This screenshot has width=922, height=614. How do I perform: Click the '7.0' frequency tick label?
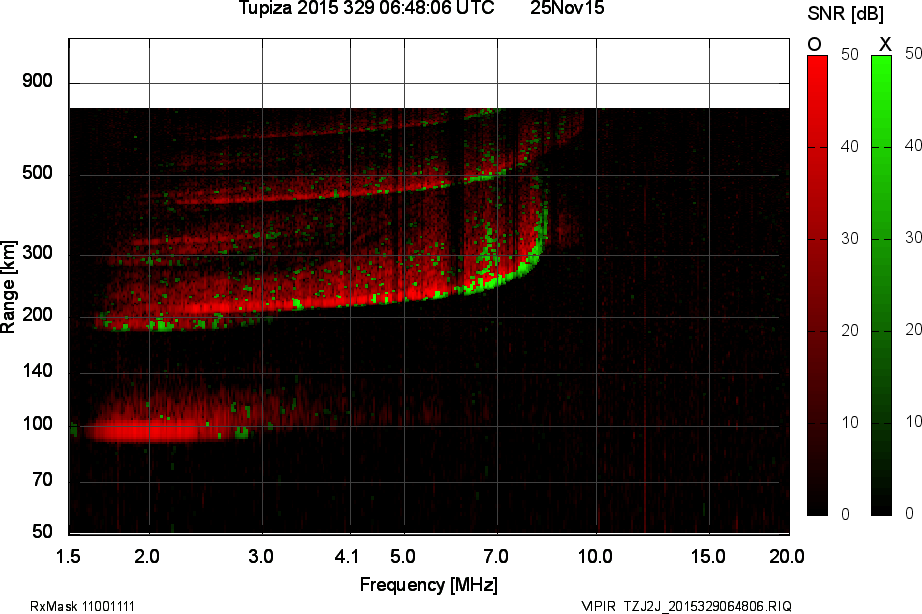(x=496, y=556)
